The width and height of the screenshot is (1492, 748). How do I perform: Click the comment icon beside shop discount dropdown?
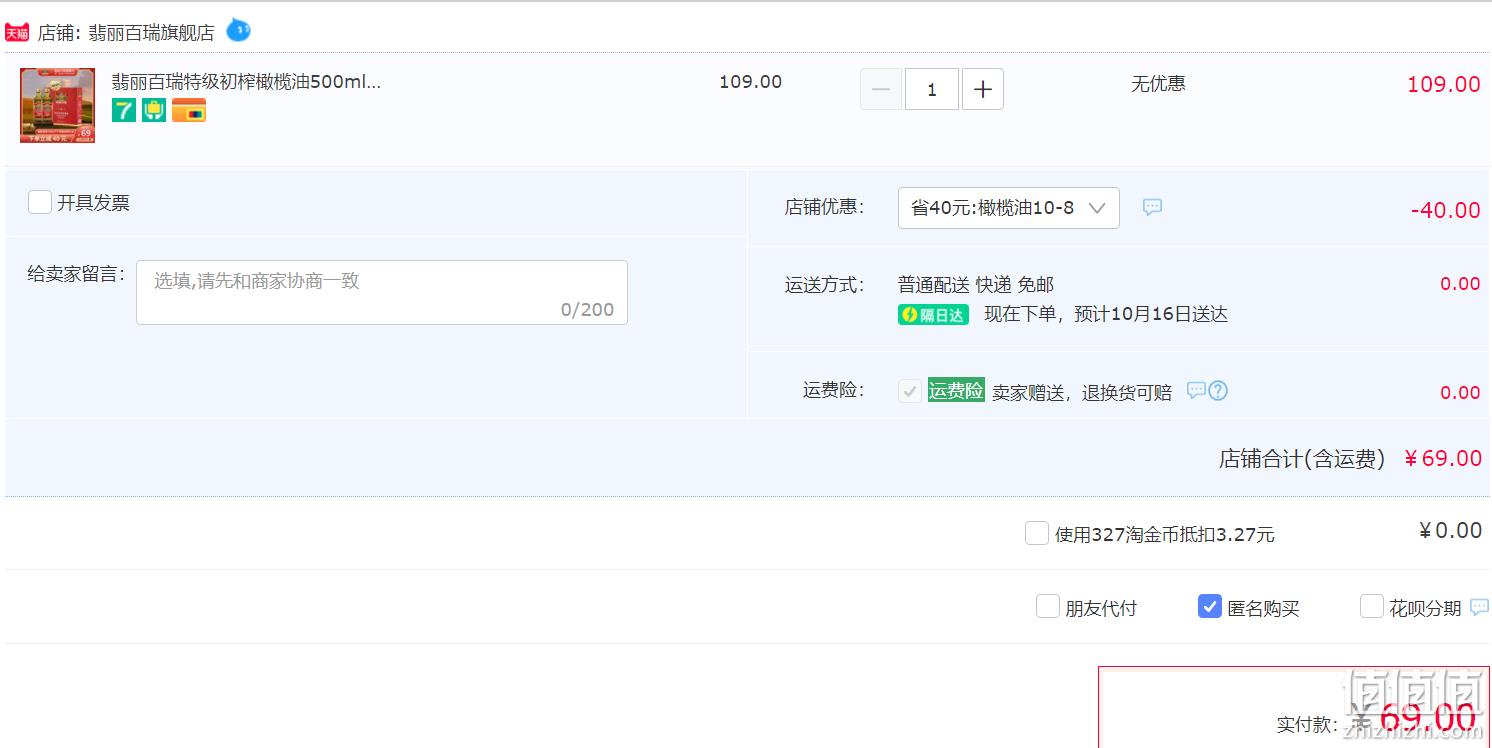coord(1153,207)
